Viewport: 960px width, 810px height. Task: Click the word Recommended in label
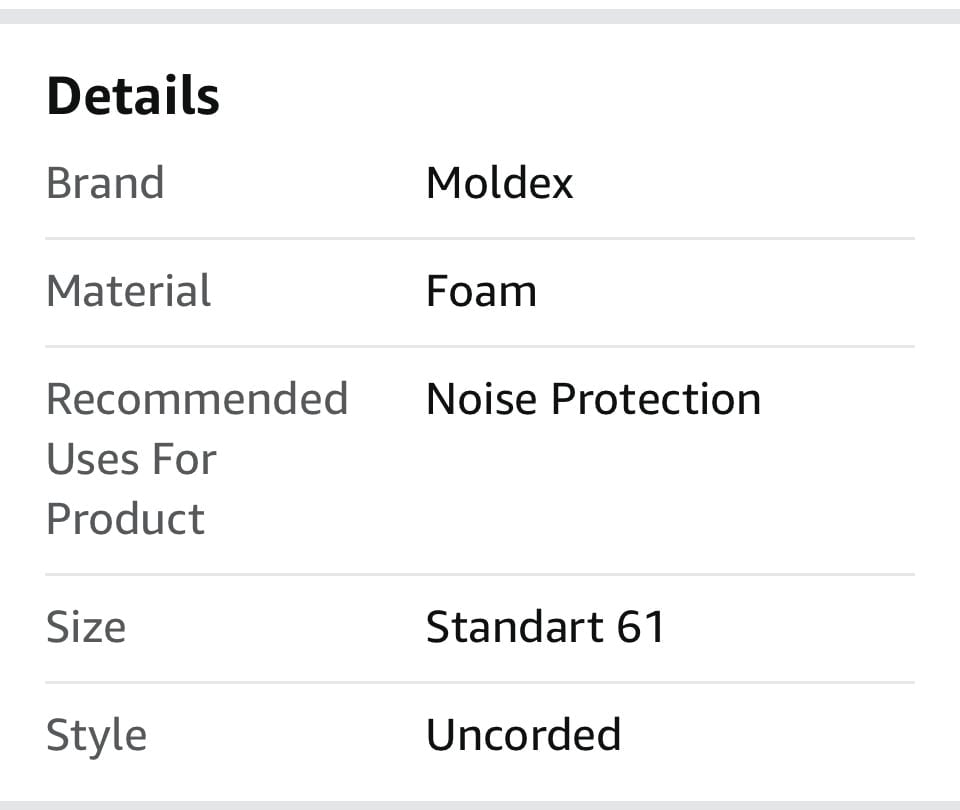[x=197, y=399]
